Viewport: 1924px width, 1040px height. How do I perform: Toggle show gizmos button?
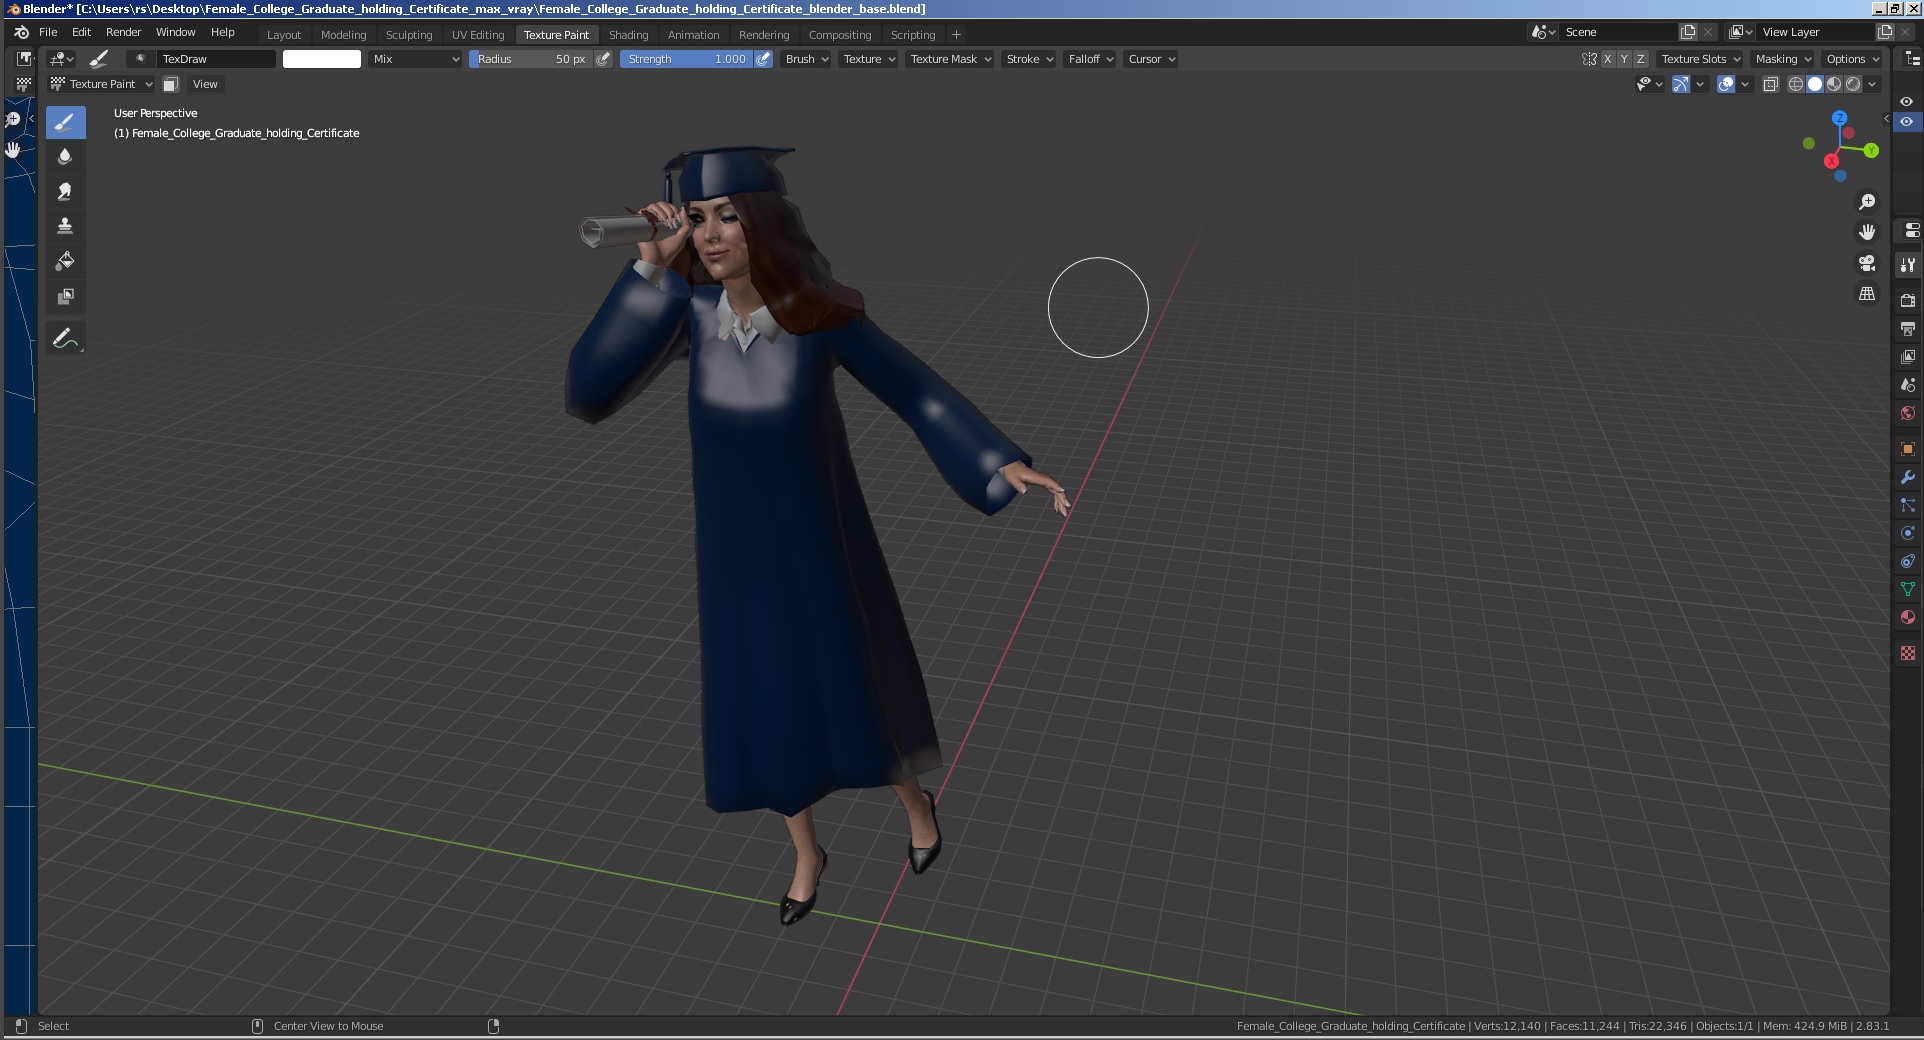[x=1681, y=84]
